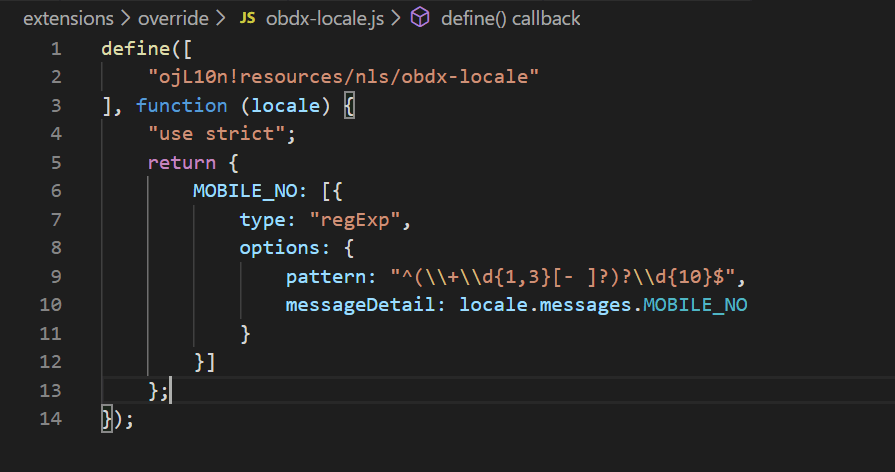Viewport: 895px width, 472px height.
Task: Click the pattern property on line 9
Action: (325, 276)
